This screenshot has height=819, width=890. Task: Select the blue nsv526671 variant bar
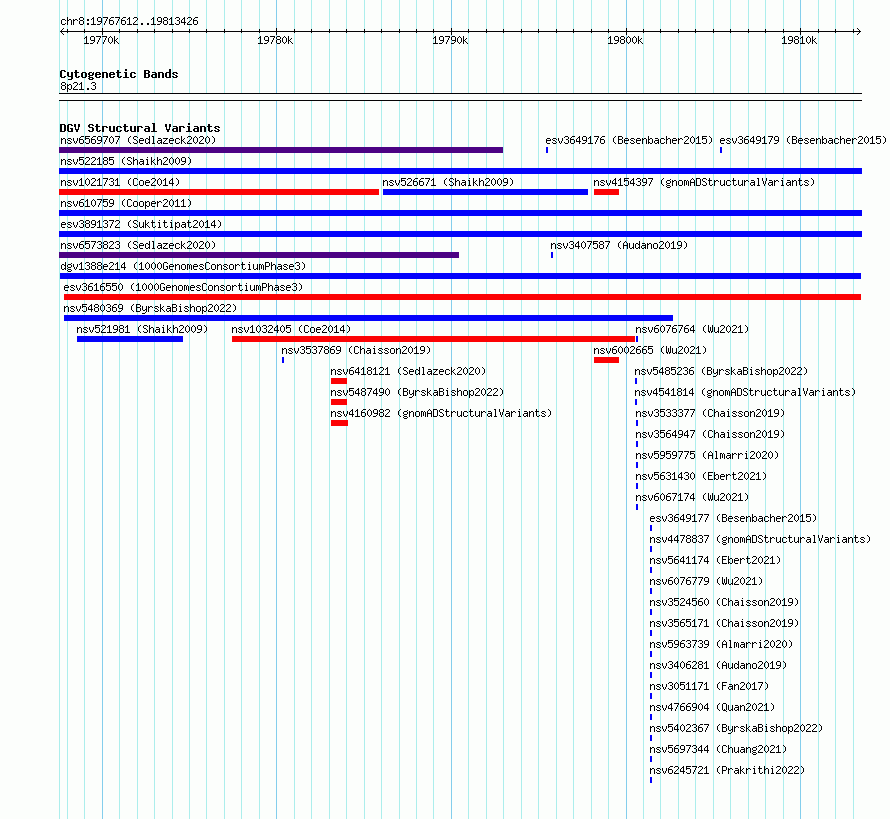point(485,192)
